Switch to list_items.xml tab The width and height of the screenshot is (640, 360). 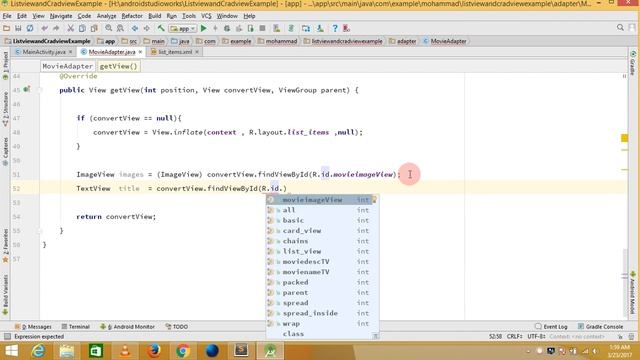(x=175, y=52)
